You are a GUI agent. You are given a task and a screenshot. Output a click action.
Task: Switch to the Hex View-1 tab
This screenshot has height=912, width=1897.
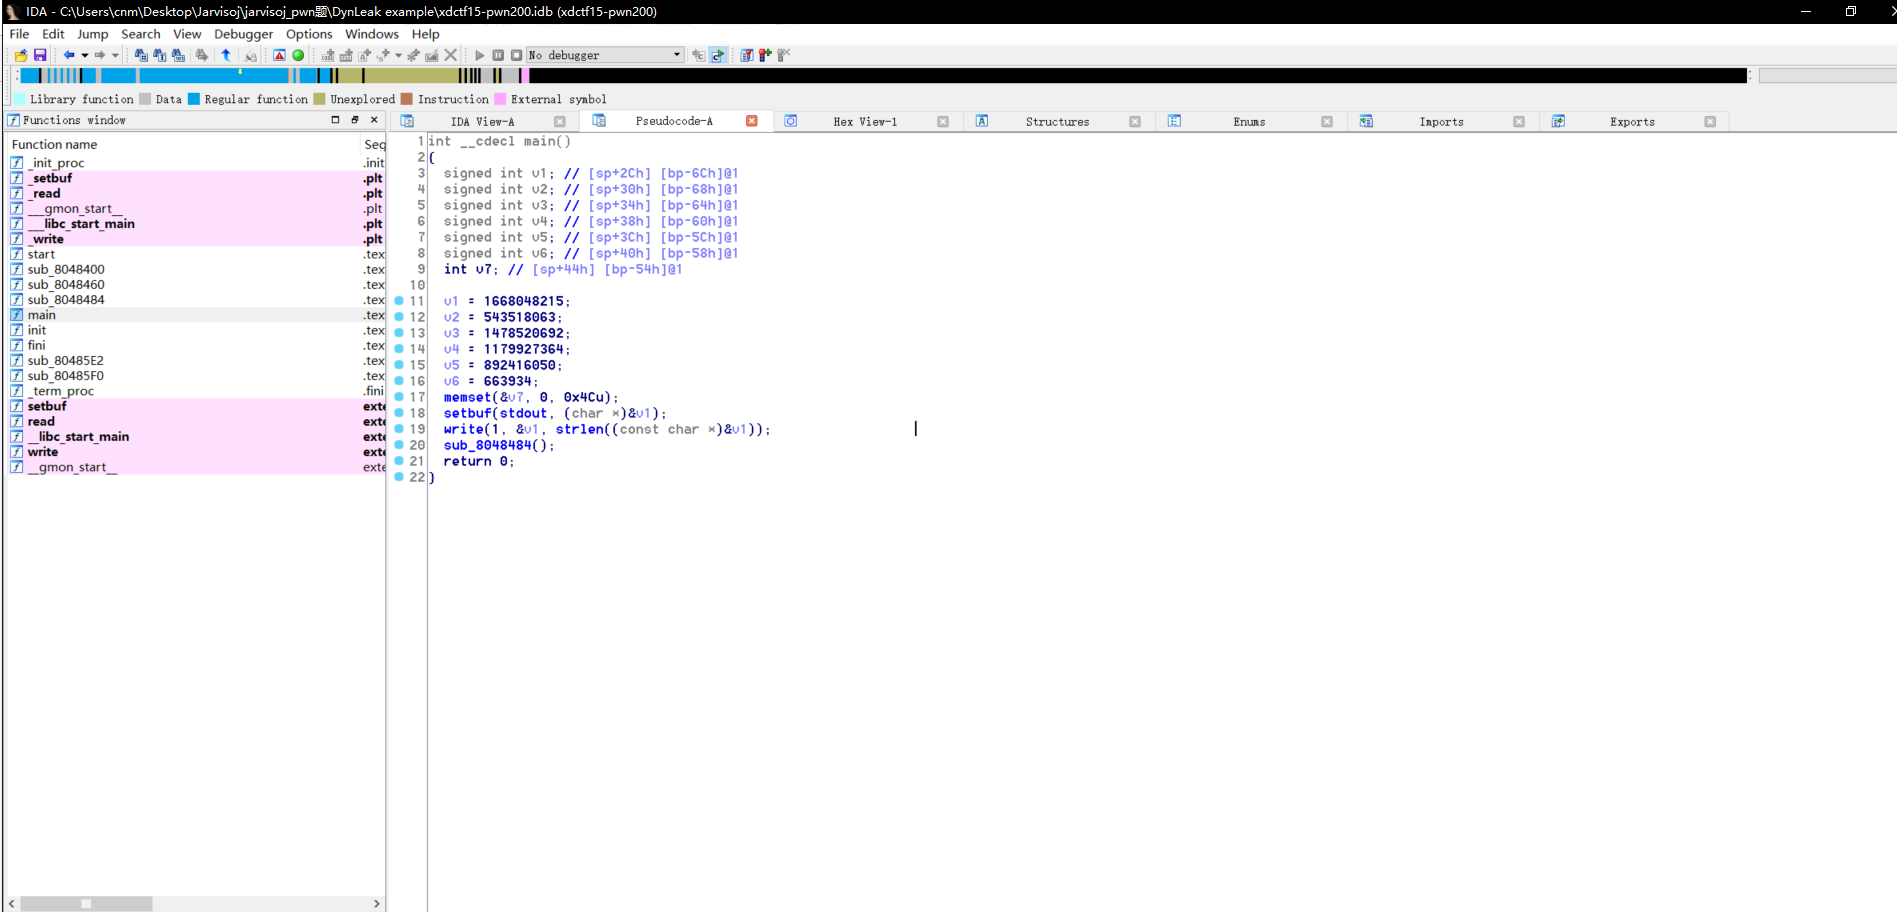pos(865,122)
